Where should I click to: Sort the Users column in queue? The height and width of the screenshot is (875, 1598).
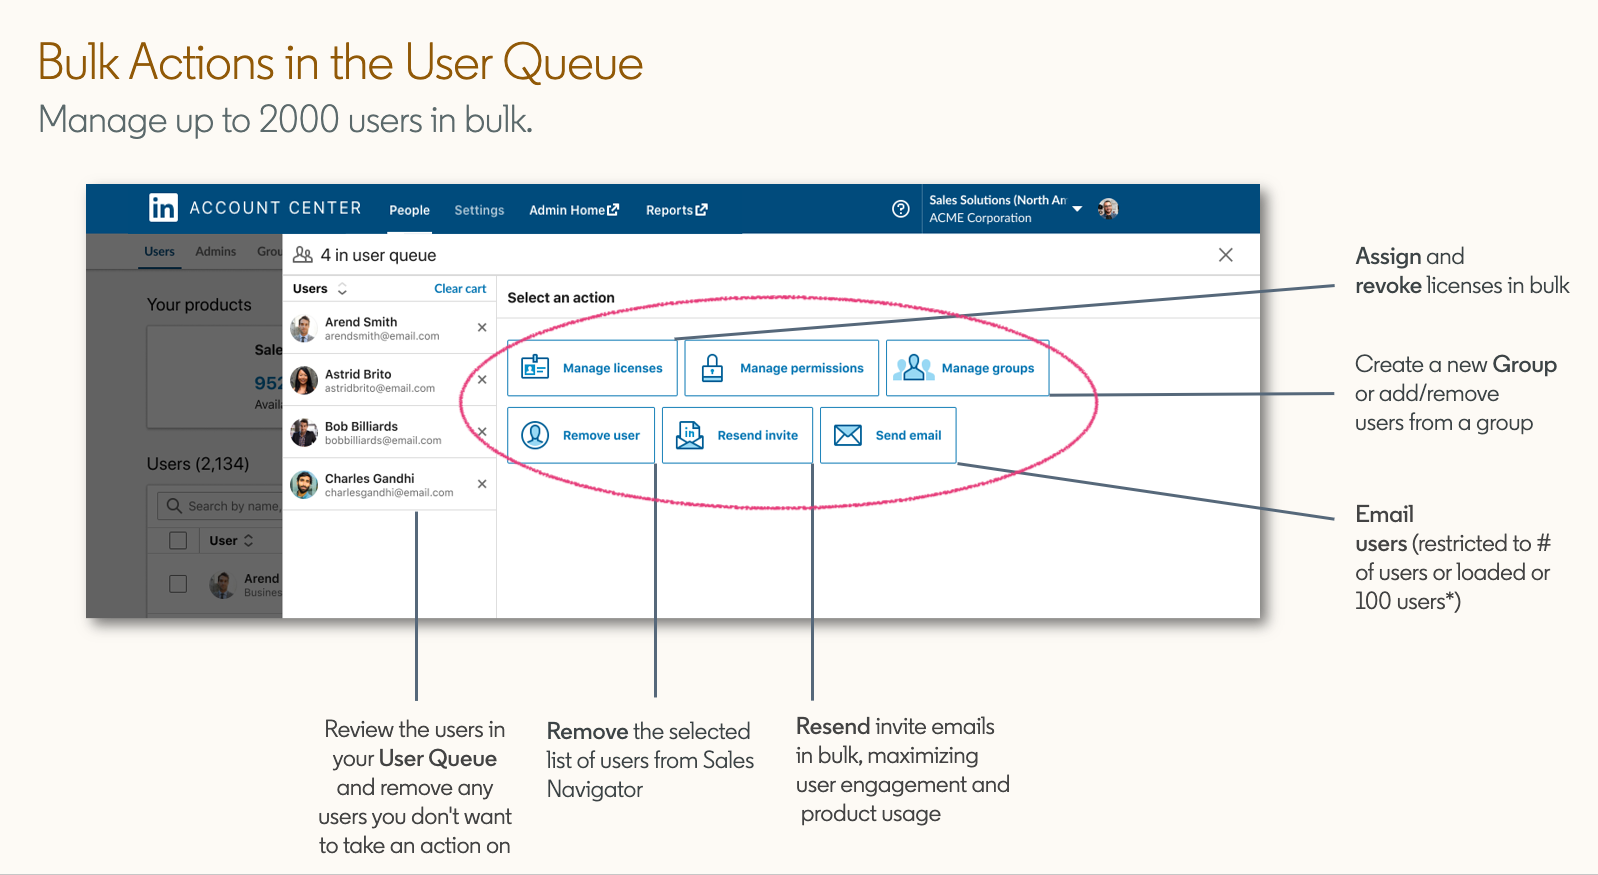point(342,289)
